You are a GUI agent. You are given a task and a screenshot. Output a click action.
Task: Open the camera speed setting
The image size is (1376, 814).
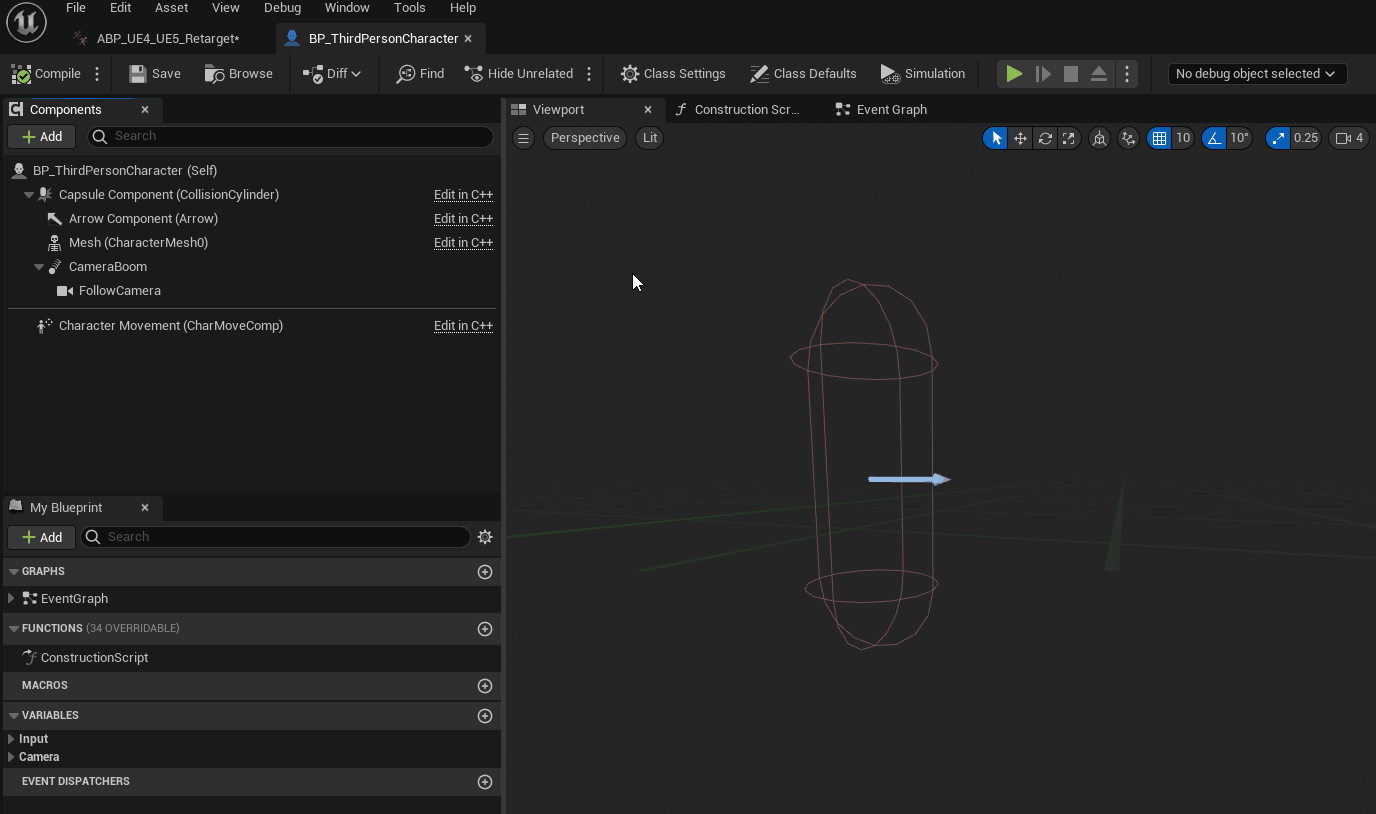pyautogui.click(x=1349, y=138)
